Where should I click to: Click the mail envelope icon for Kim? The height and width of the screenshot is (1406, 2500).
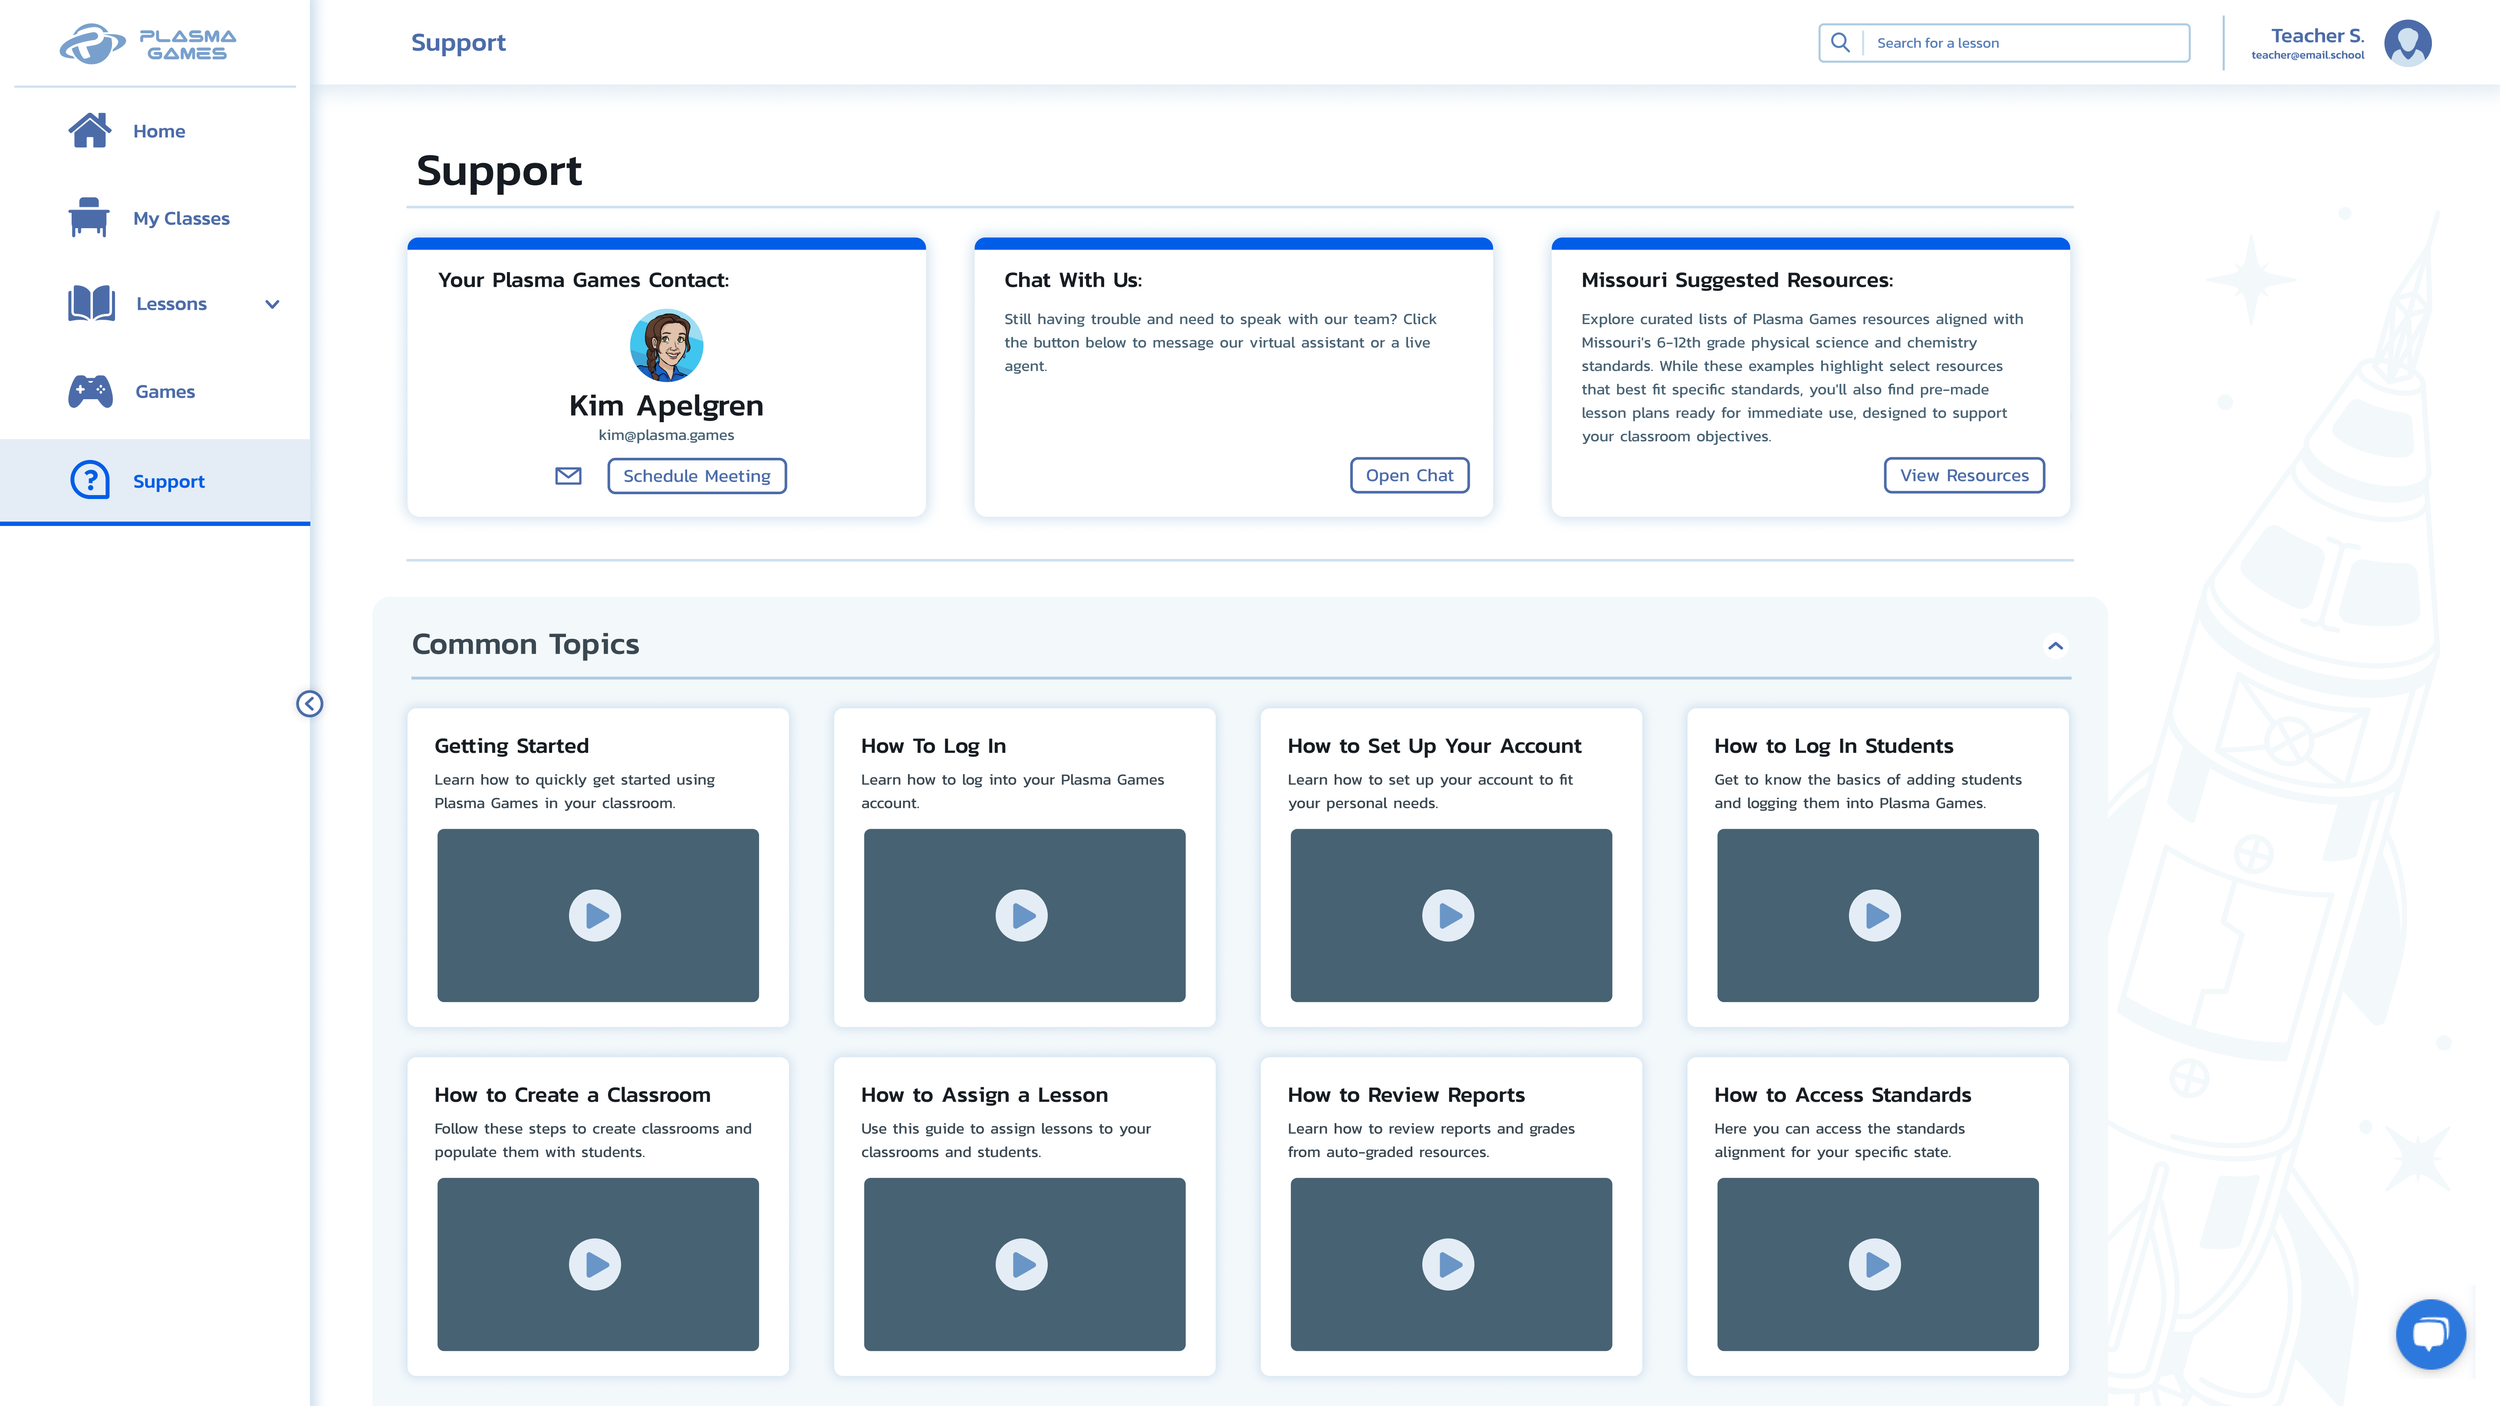click(x=568, y=476)
